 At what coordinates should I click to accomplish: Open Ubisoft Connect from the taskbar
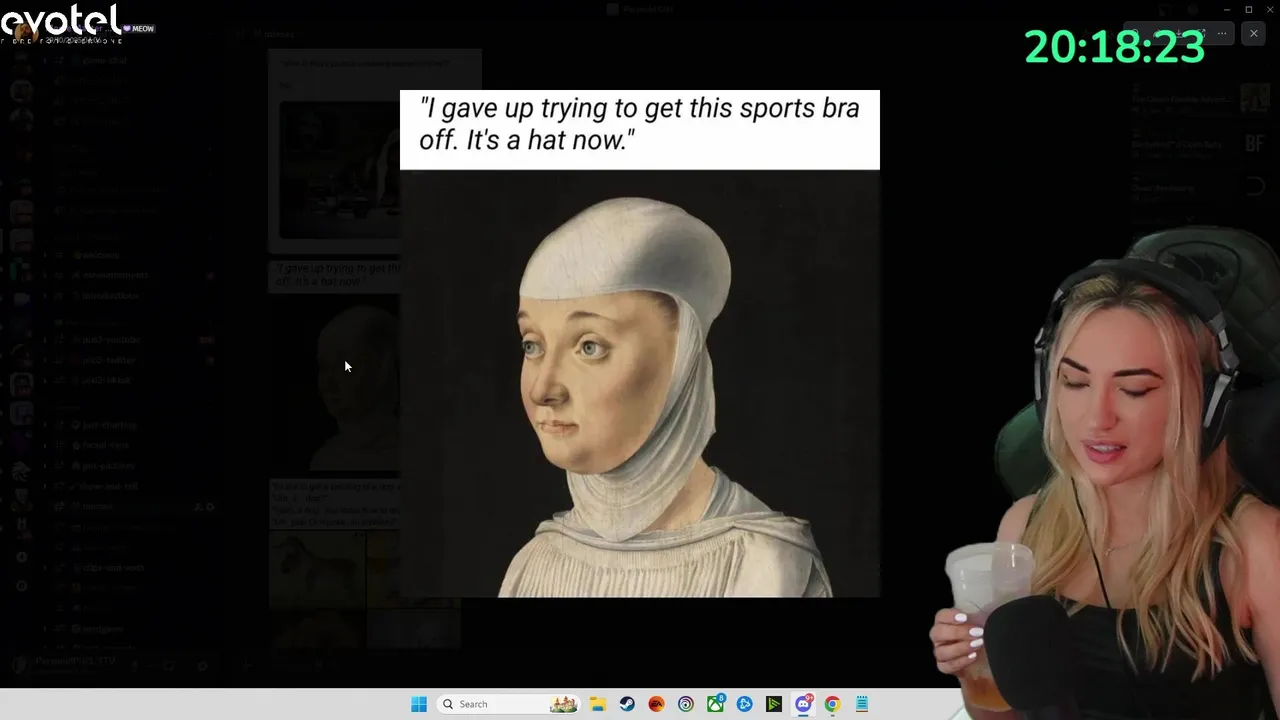[x=685, y=704]
